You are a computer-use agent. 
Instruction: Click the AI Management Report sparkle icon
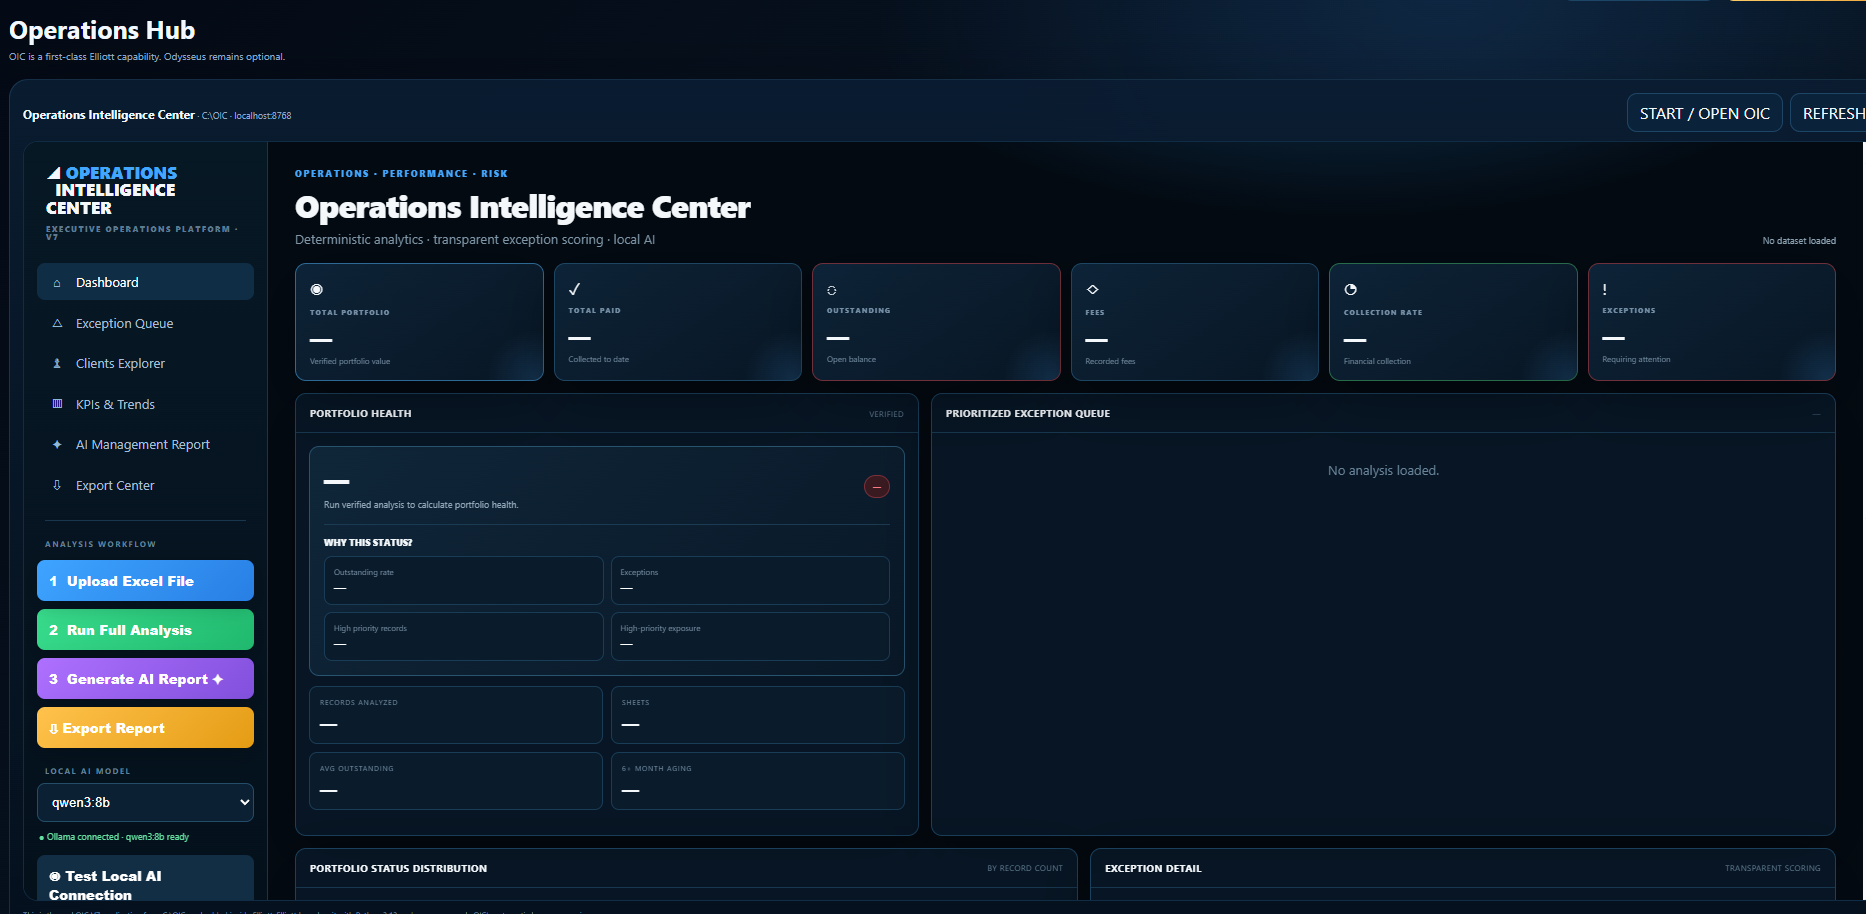click(x=57, y=445)
